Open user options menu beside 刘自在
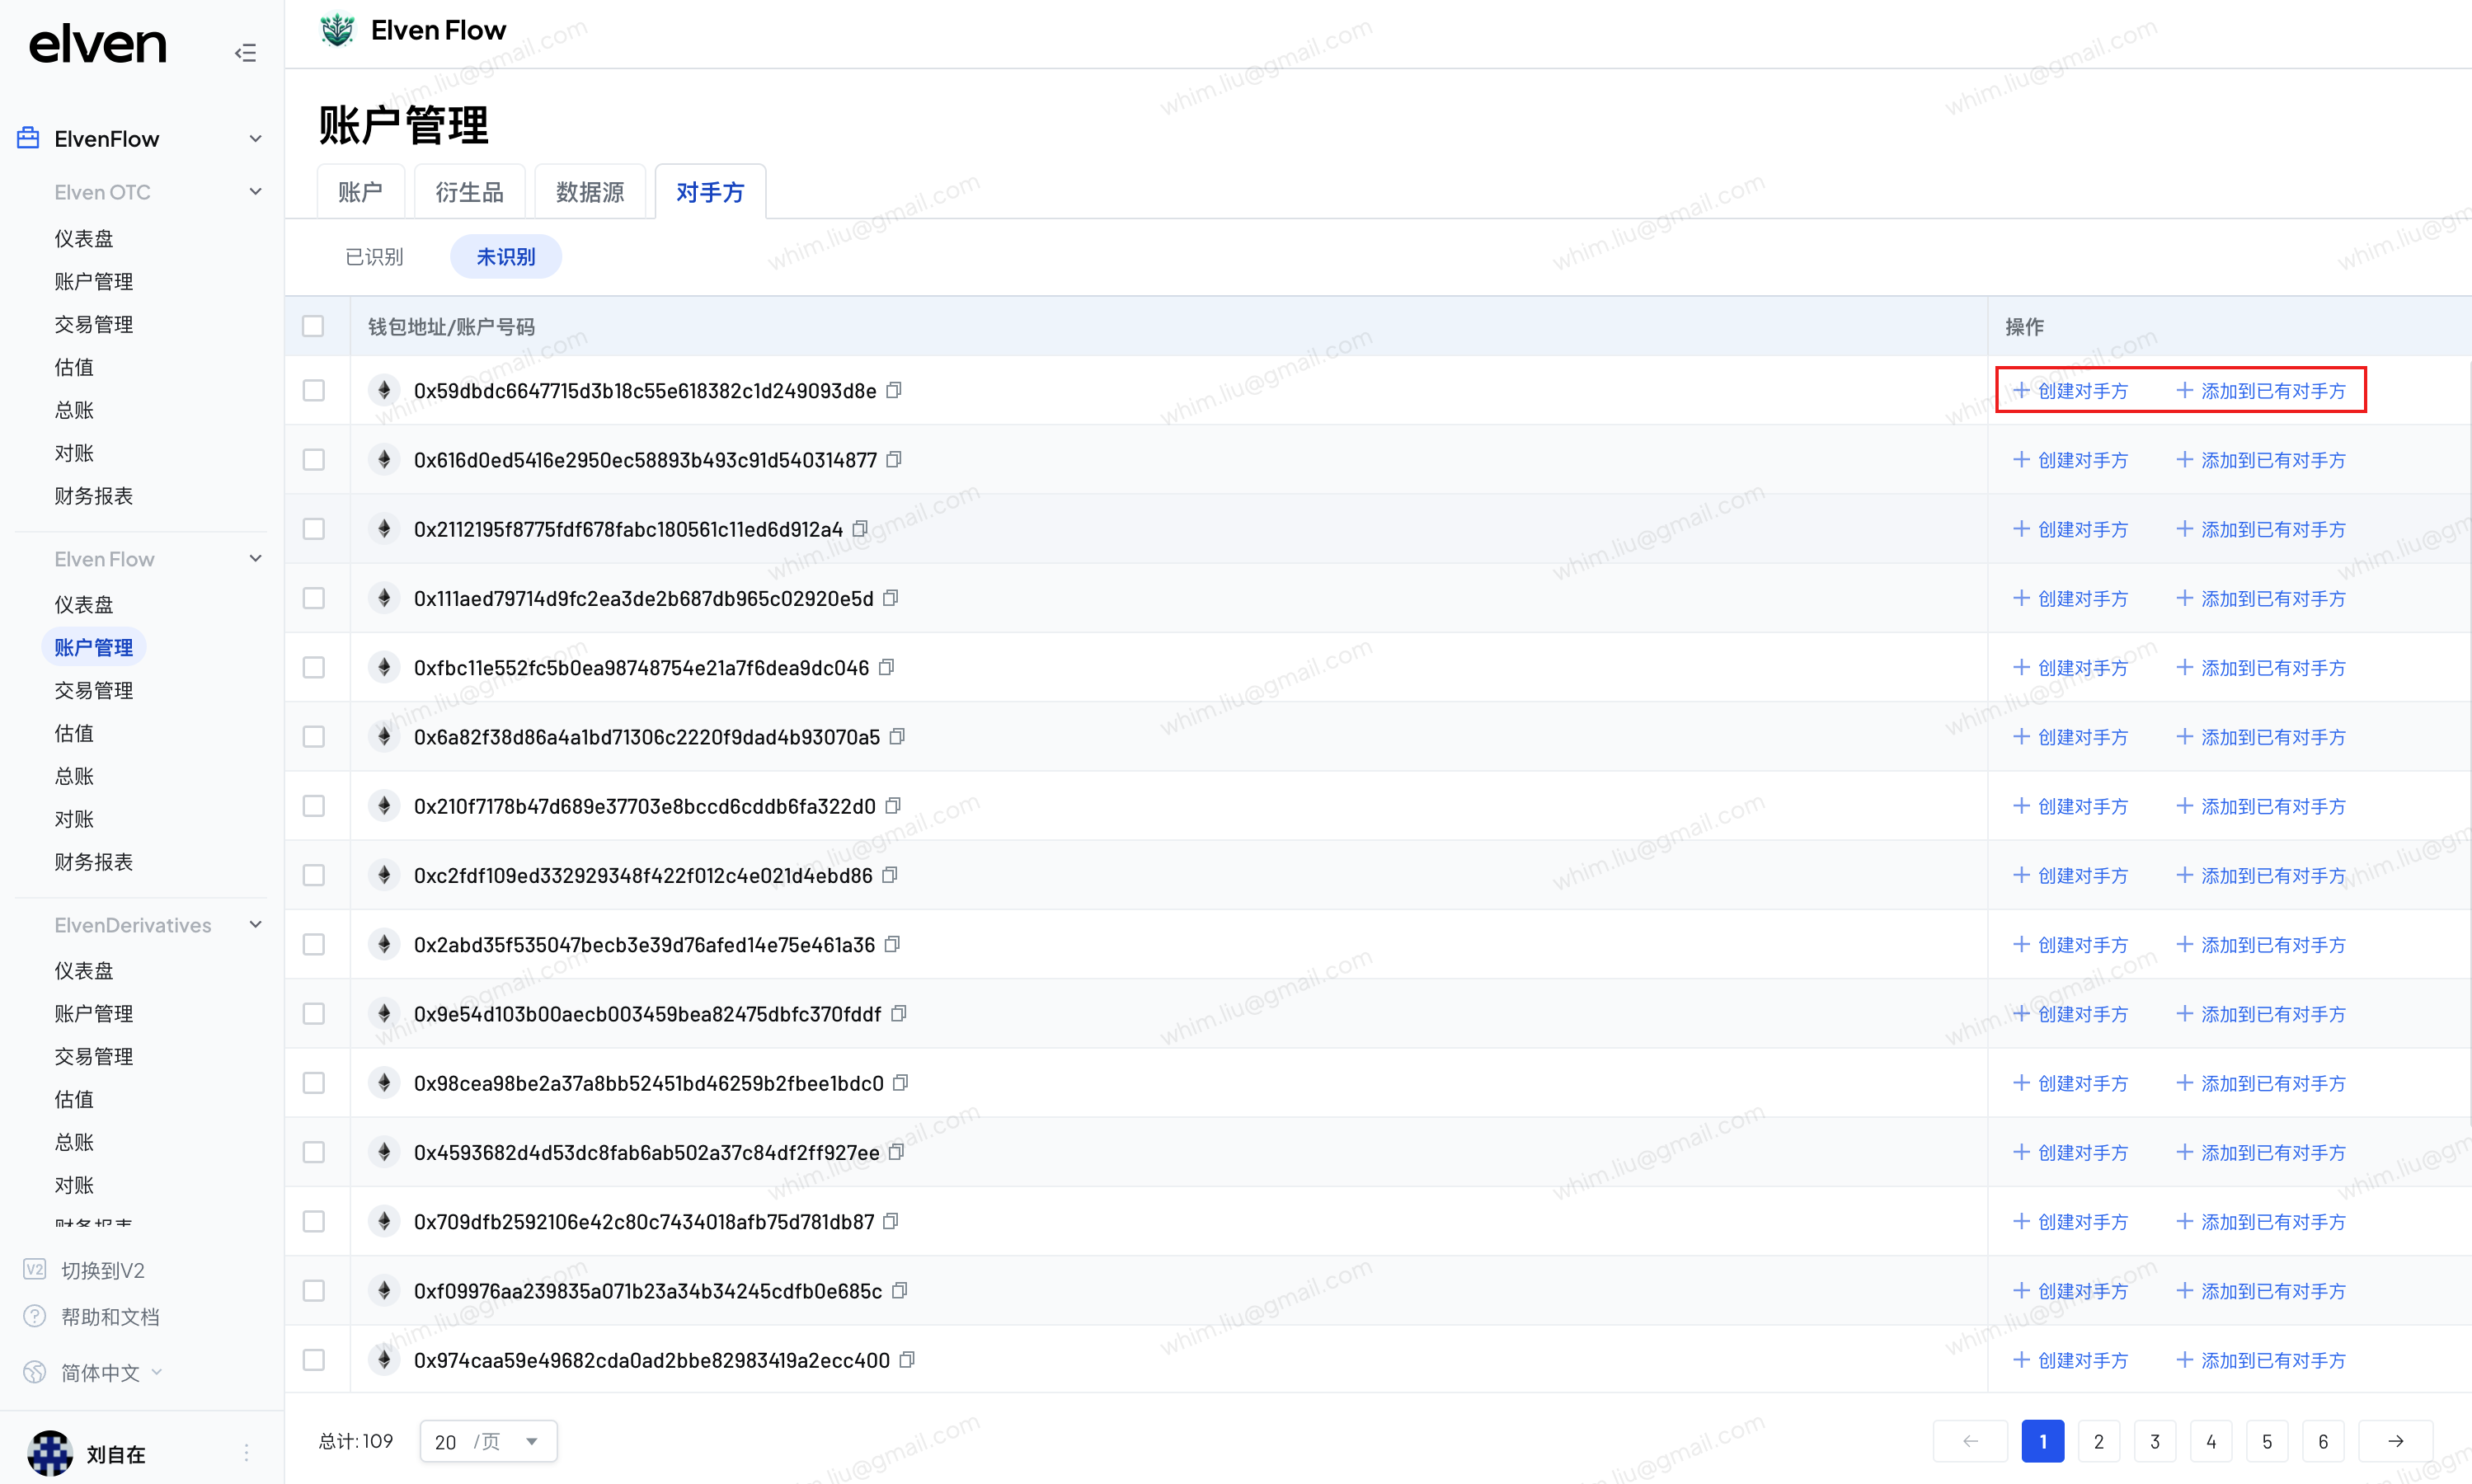2472x1484 pixels. pyautogui.click(x=246, y=1453)
